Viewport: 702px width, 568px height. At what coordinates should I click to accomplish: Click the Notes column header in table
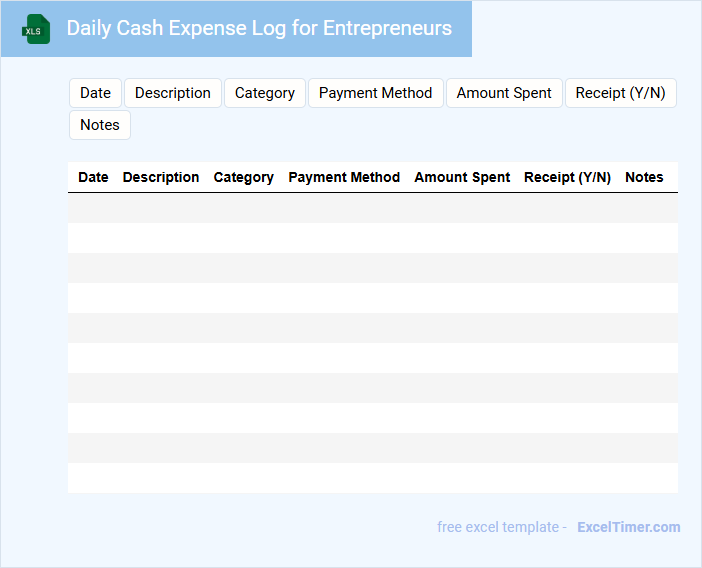point(644,177)
